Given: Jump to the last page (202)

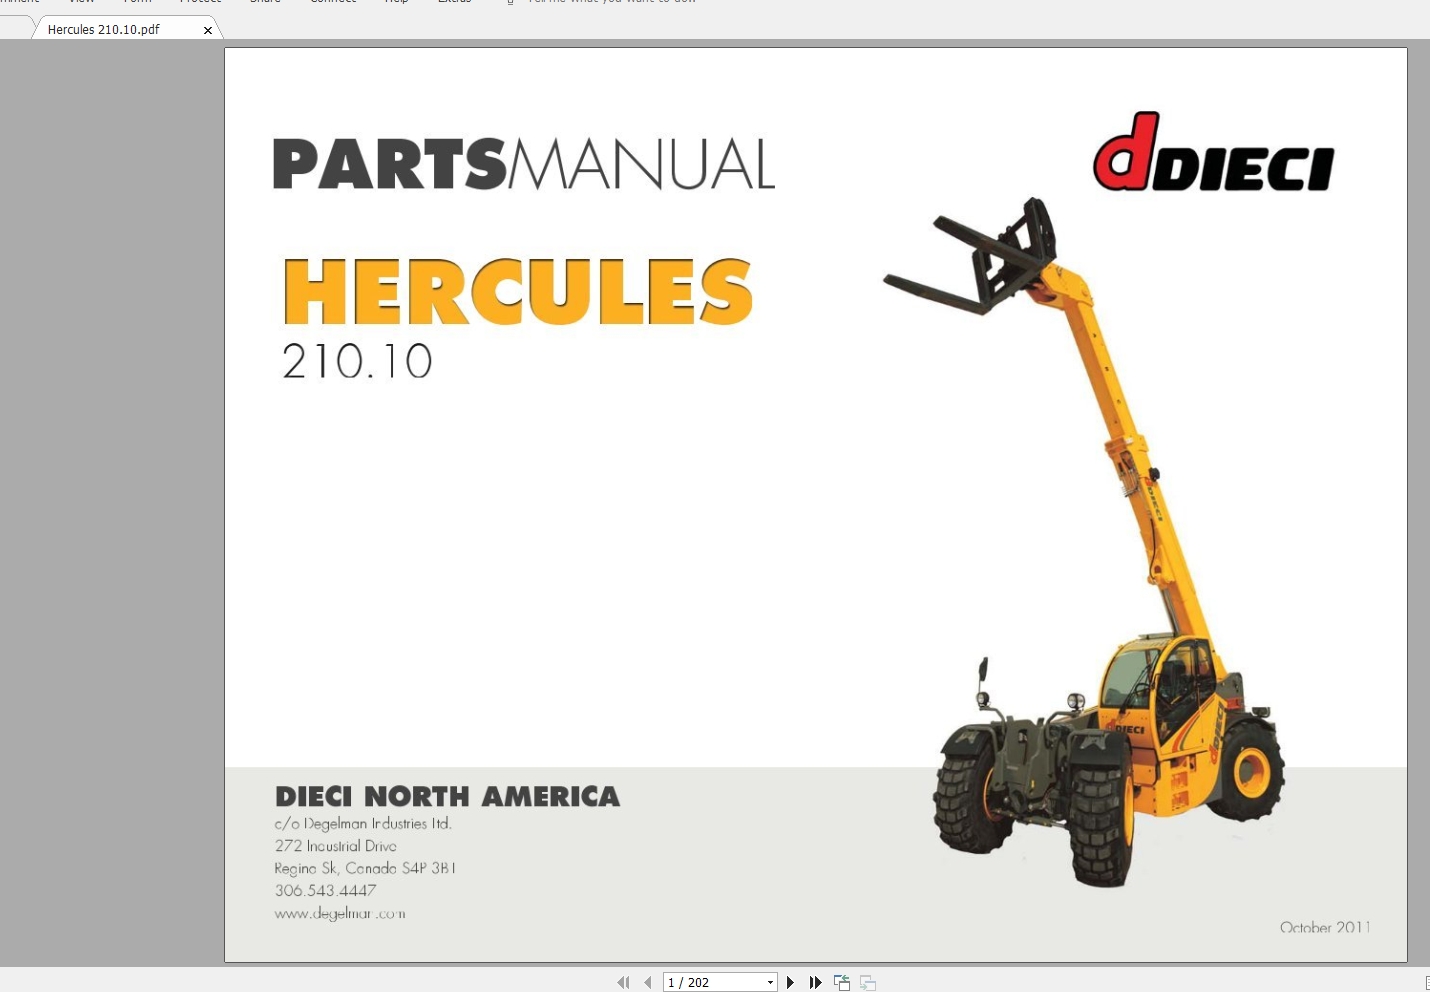Looking at the screenshot, I should (x=815, y=982).
